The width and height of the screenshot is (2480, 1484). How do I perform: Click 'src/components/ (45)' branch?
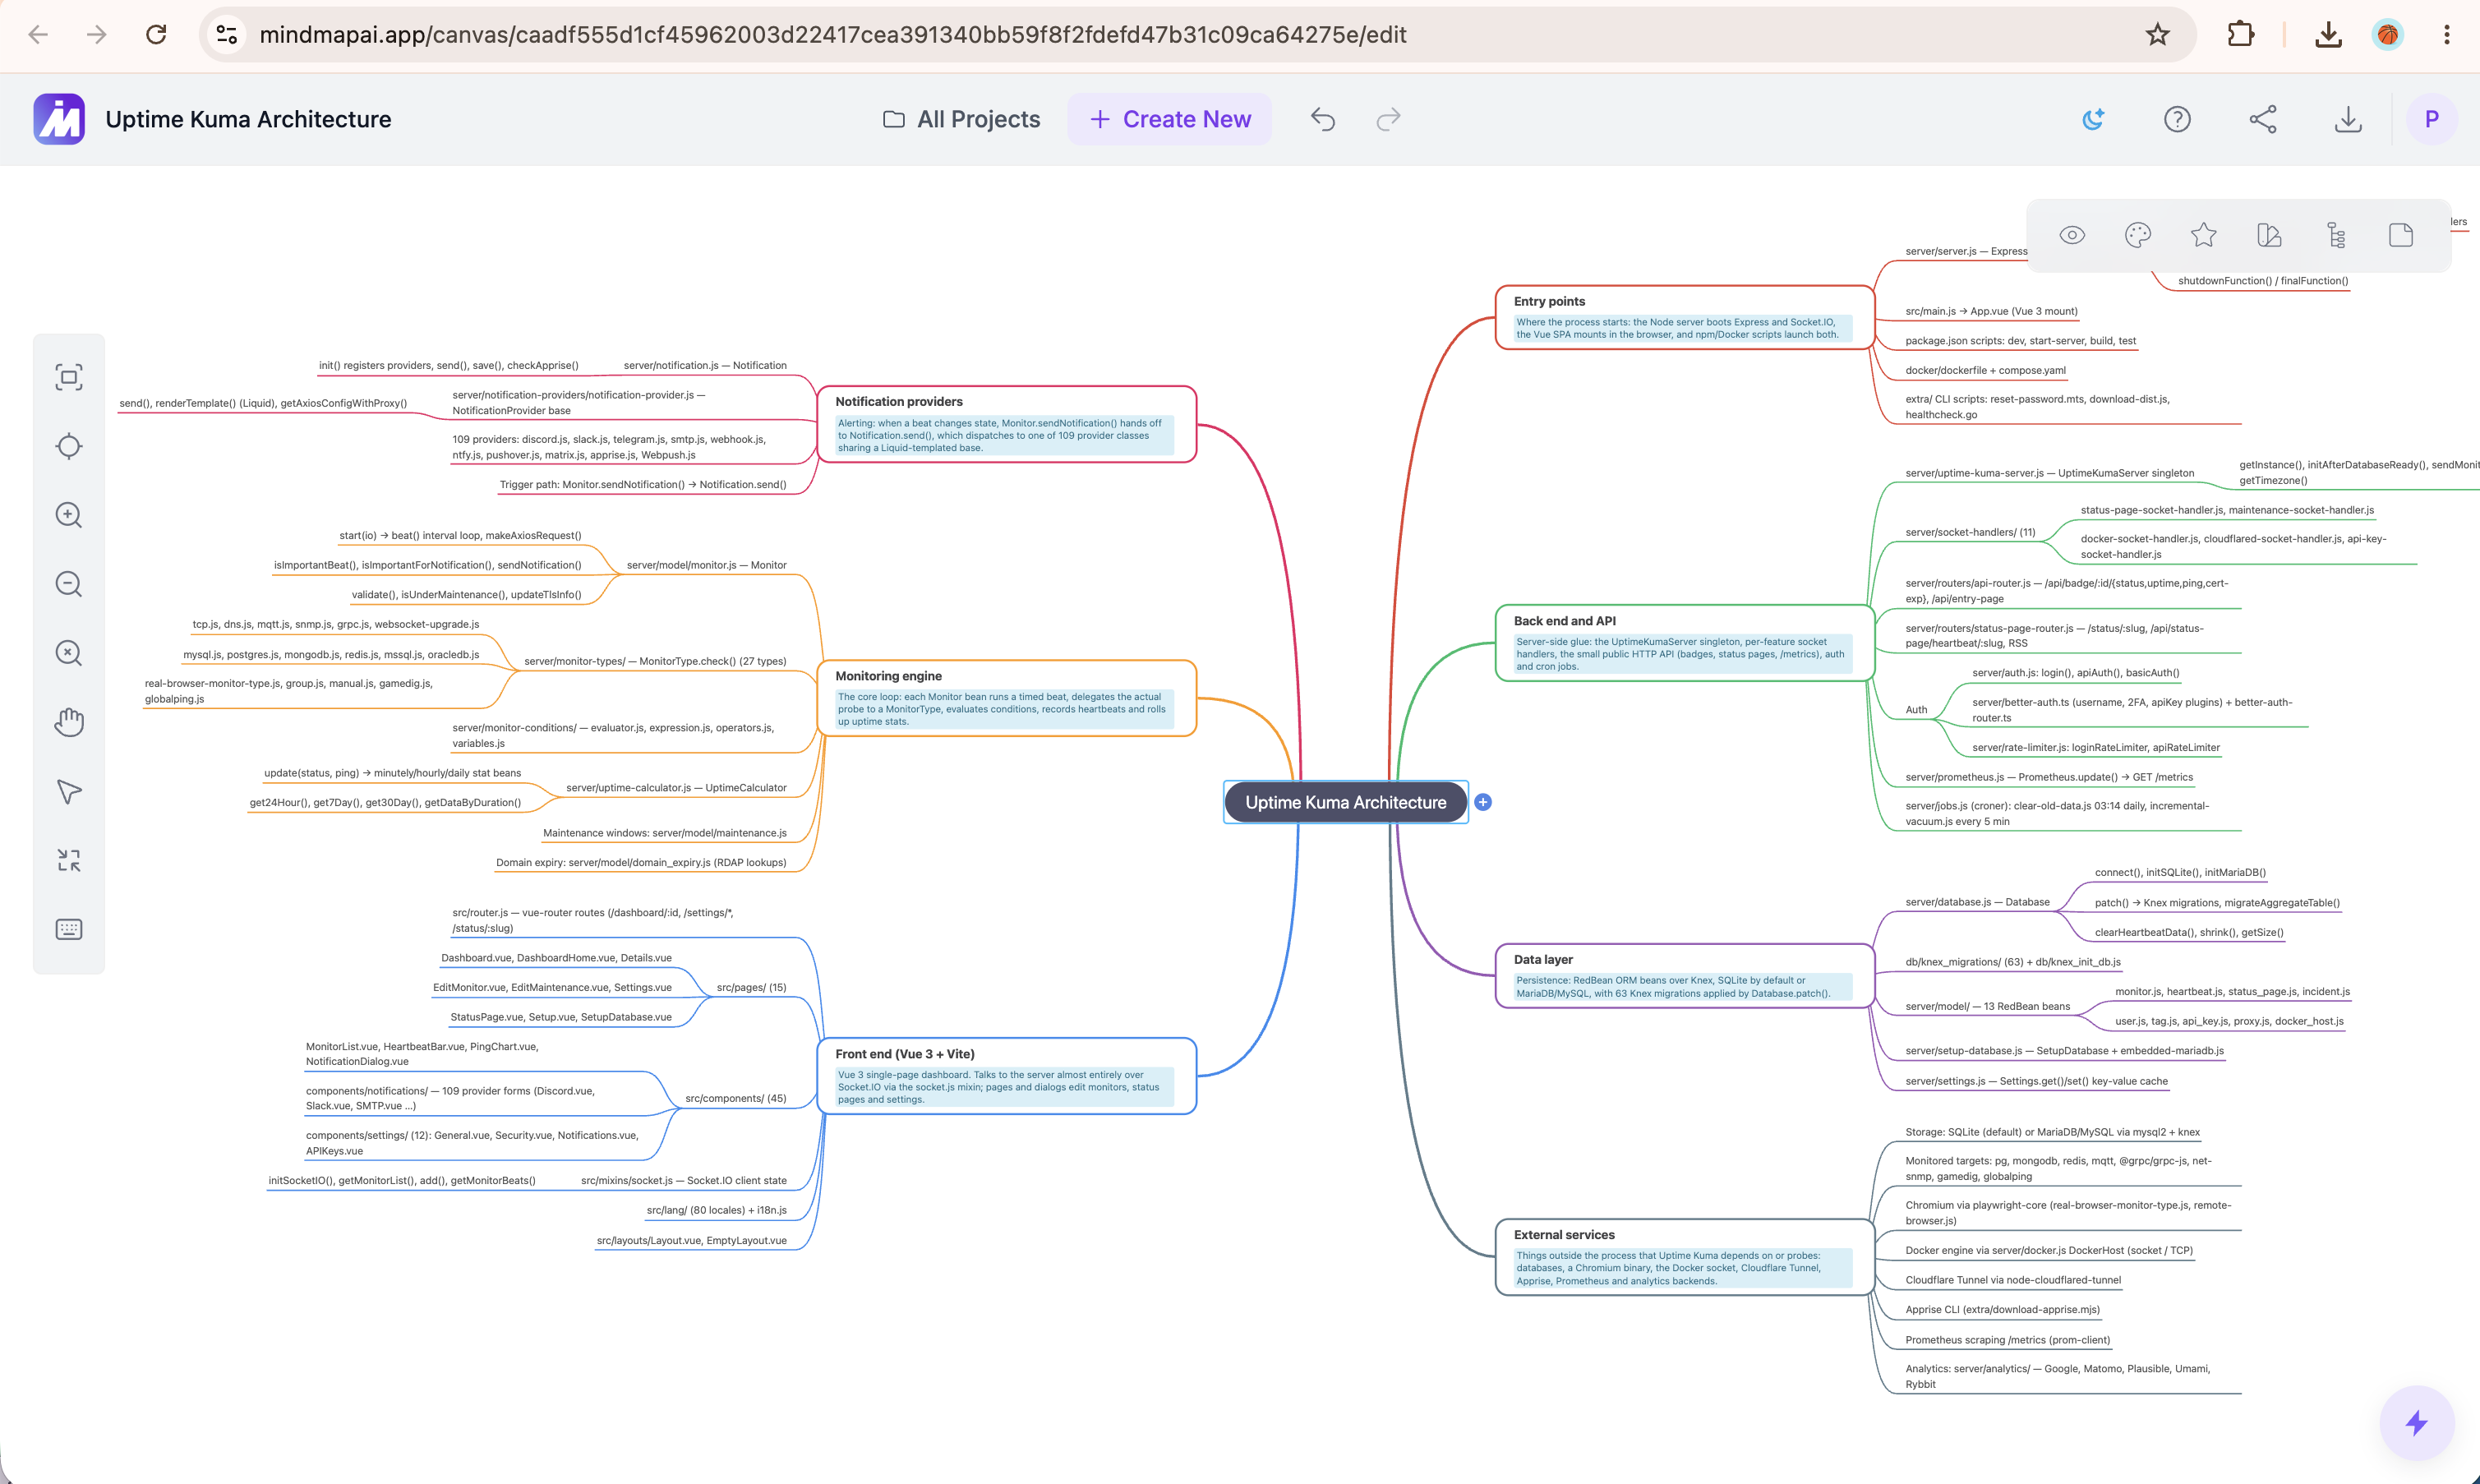[735, 1098]
